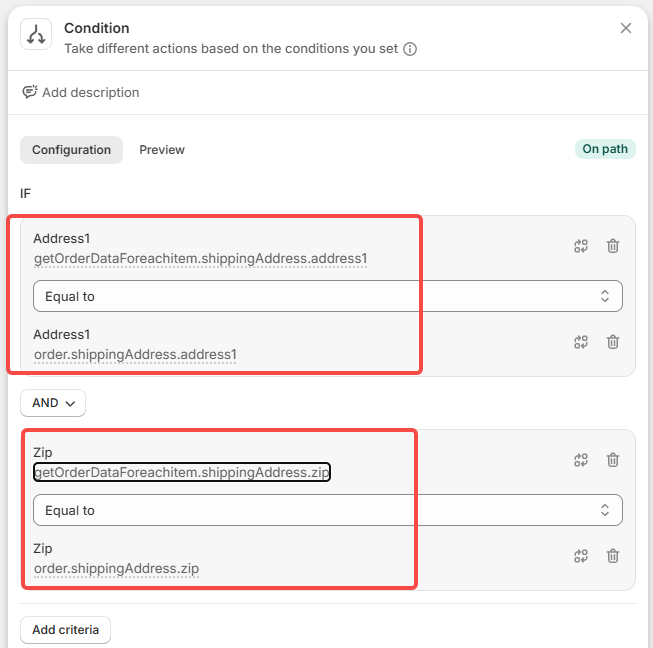Swap variable for getOrderDataForeachitem address1 row
This screenshot has height=648, width=653.
pos(581,246)
